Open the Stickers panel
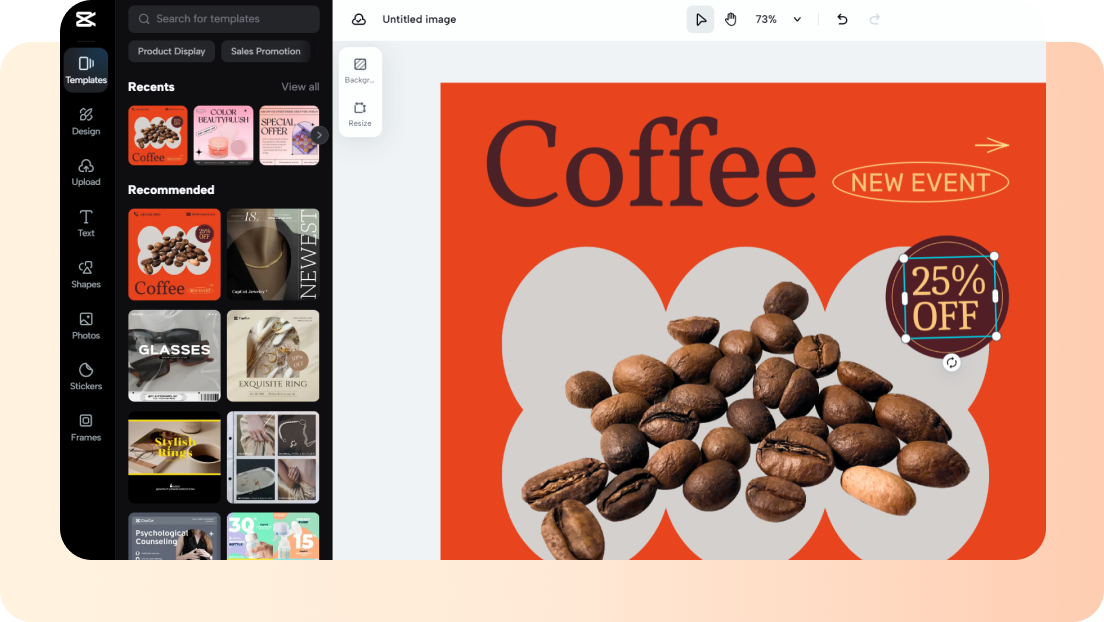The image size is (1104, 622). (86, 377)
